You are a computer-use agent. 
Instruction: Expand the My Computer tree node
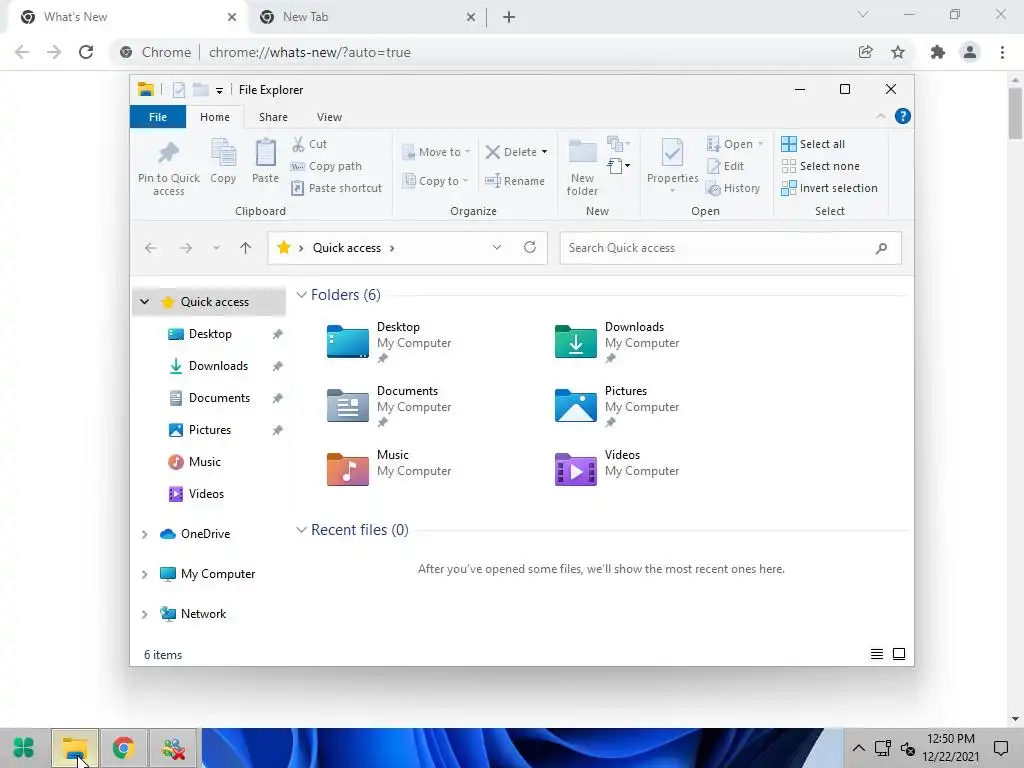coord(144,574)
